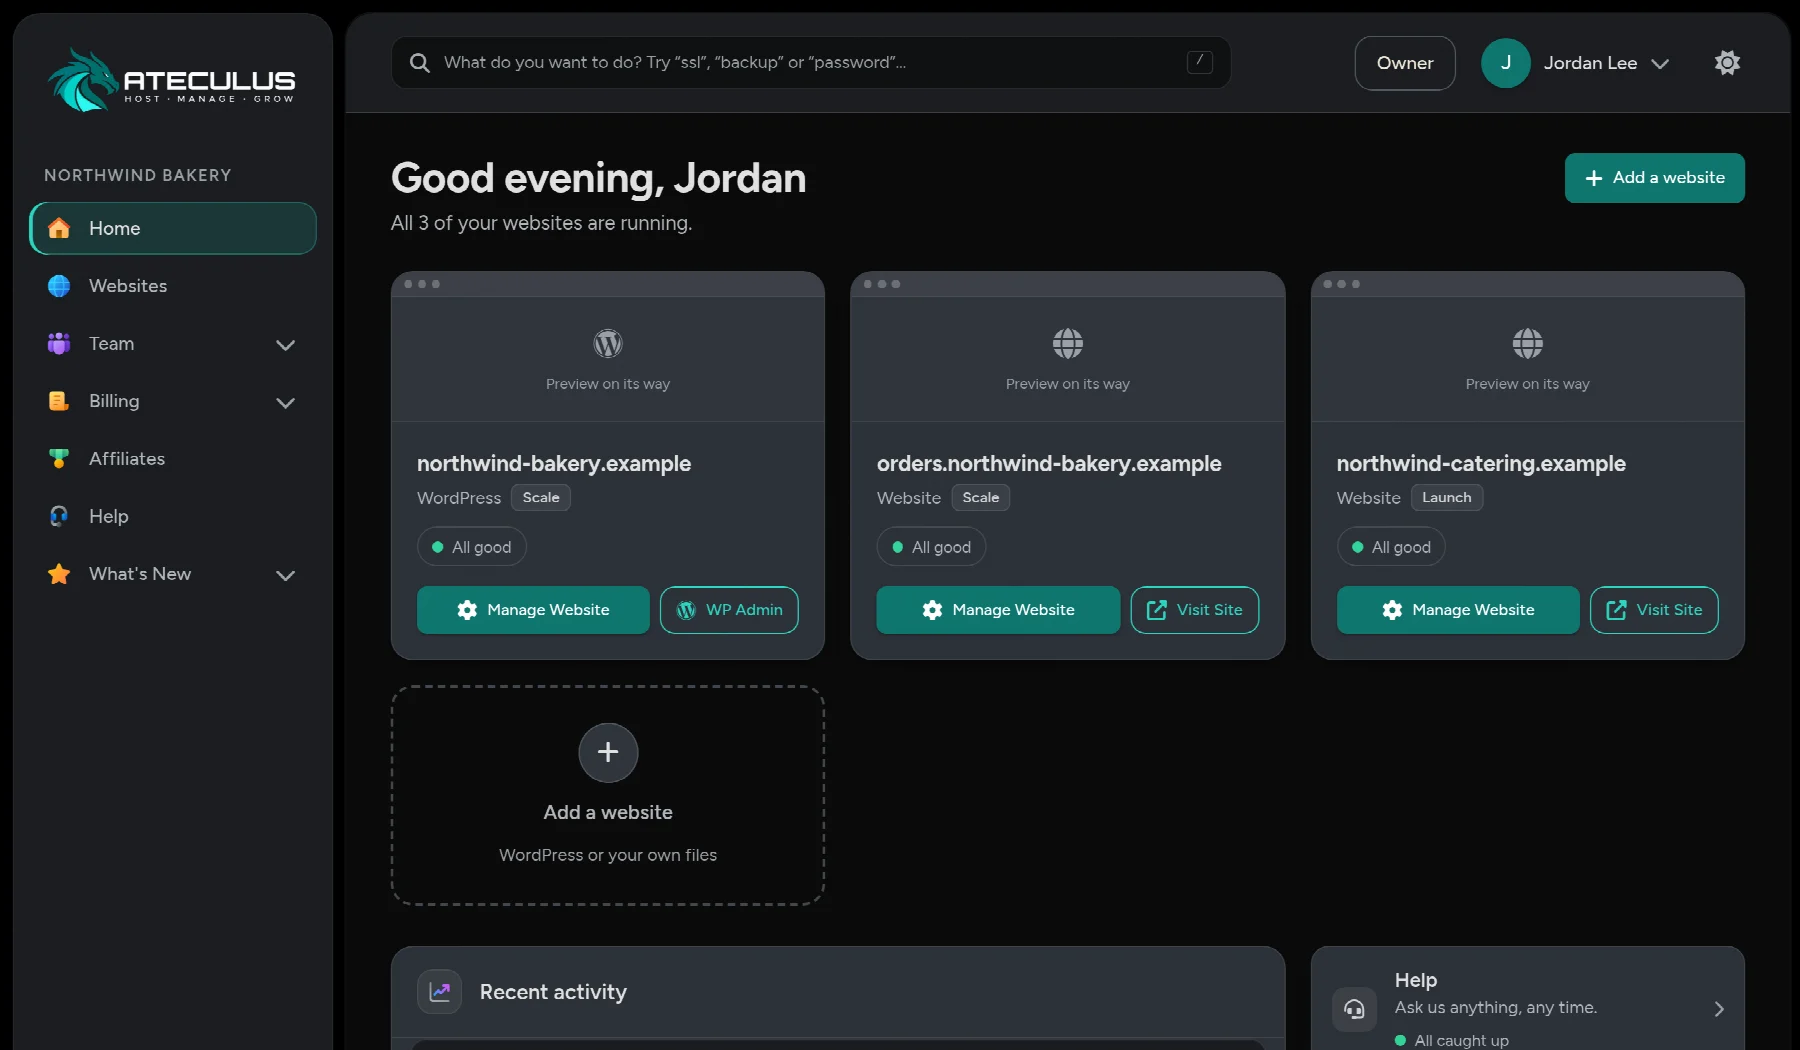This screenshot has width=1800, height=1050.
Task: Click the dashed Add a website tile
Action: [608, 796]
